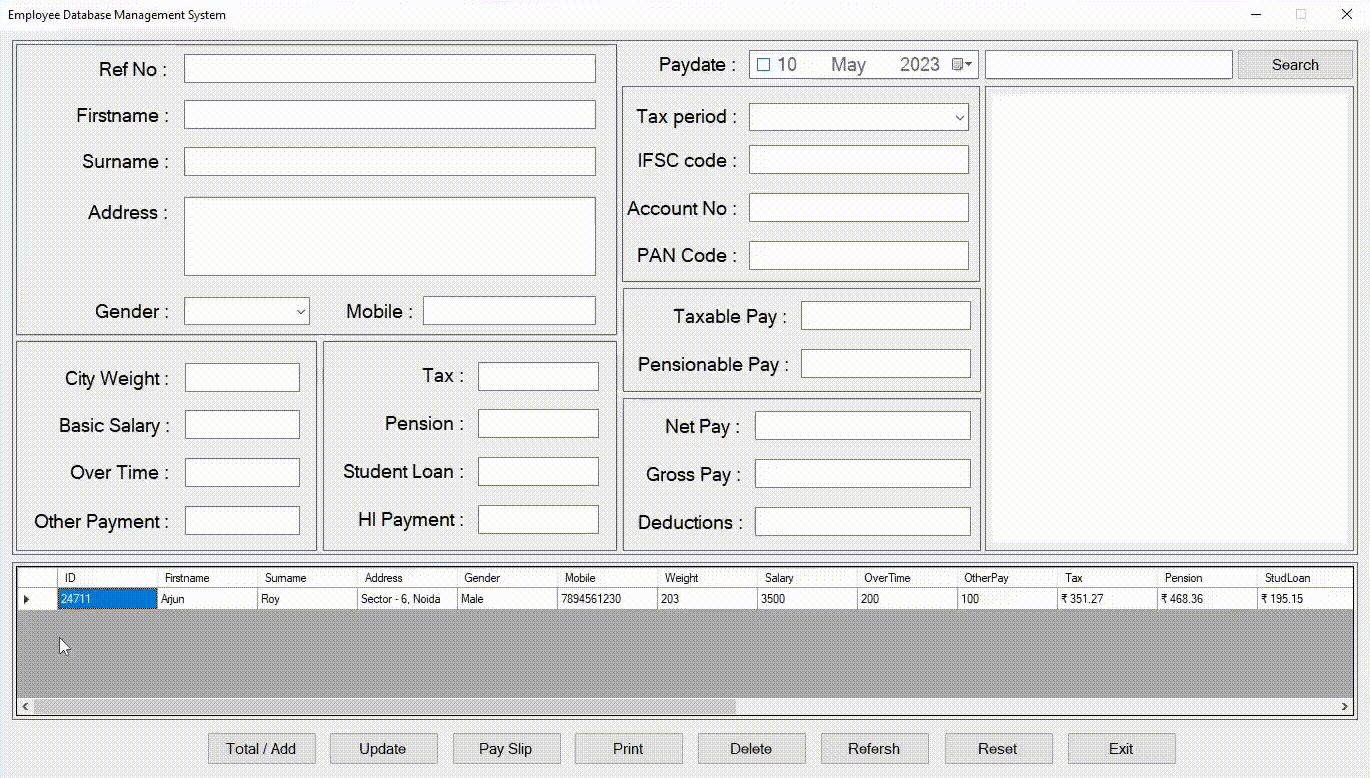This screenshot has height=778, width=1370.
Task: Minimize the Employee Database window
Action: 1257,15
